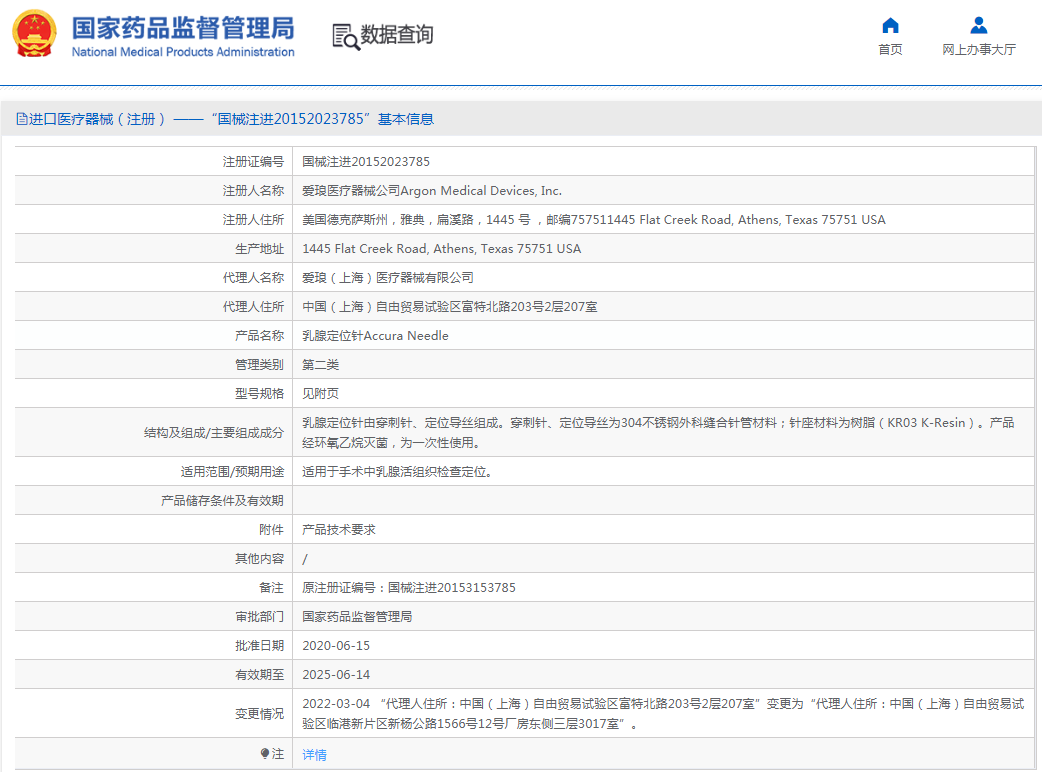Click the user icon above 网上办事大厅
The image size is (1042, 772).
pos(978,25)
